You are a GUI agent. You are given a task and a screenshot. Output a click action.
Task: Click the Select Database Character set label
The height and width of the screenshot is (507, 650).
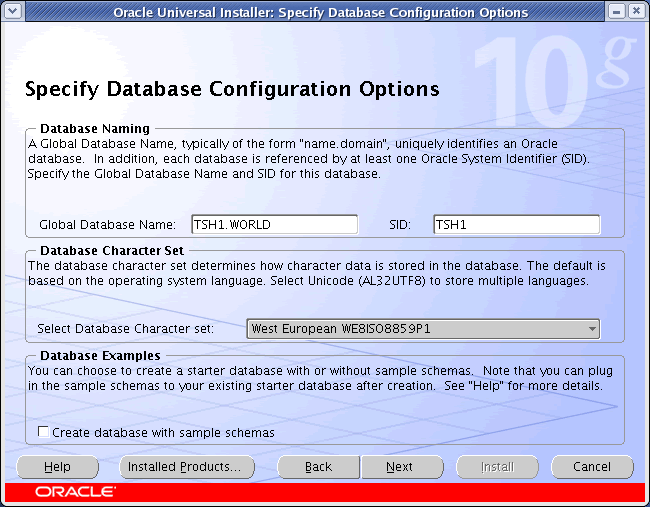coord(126,329)
